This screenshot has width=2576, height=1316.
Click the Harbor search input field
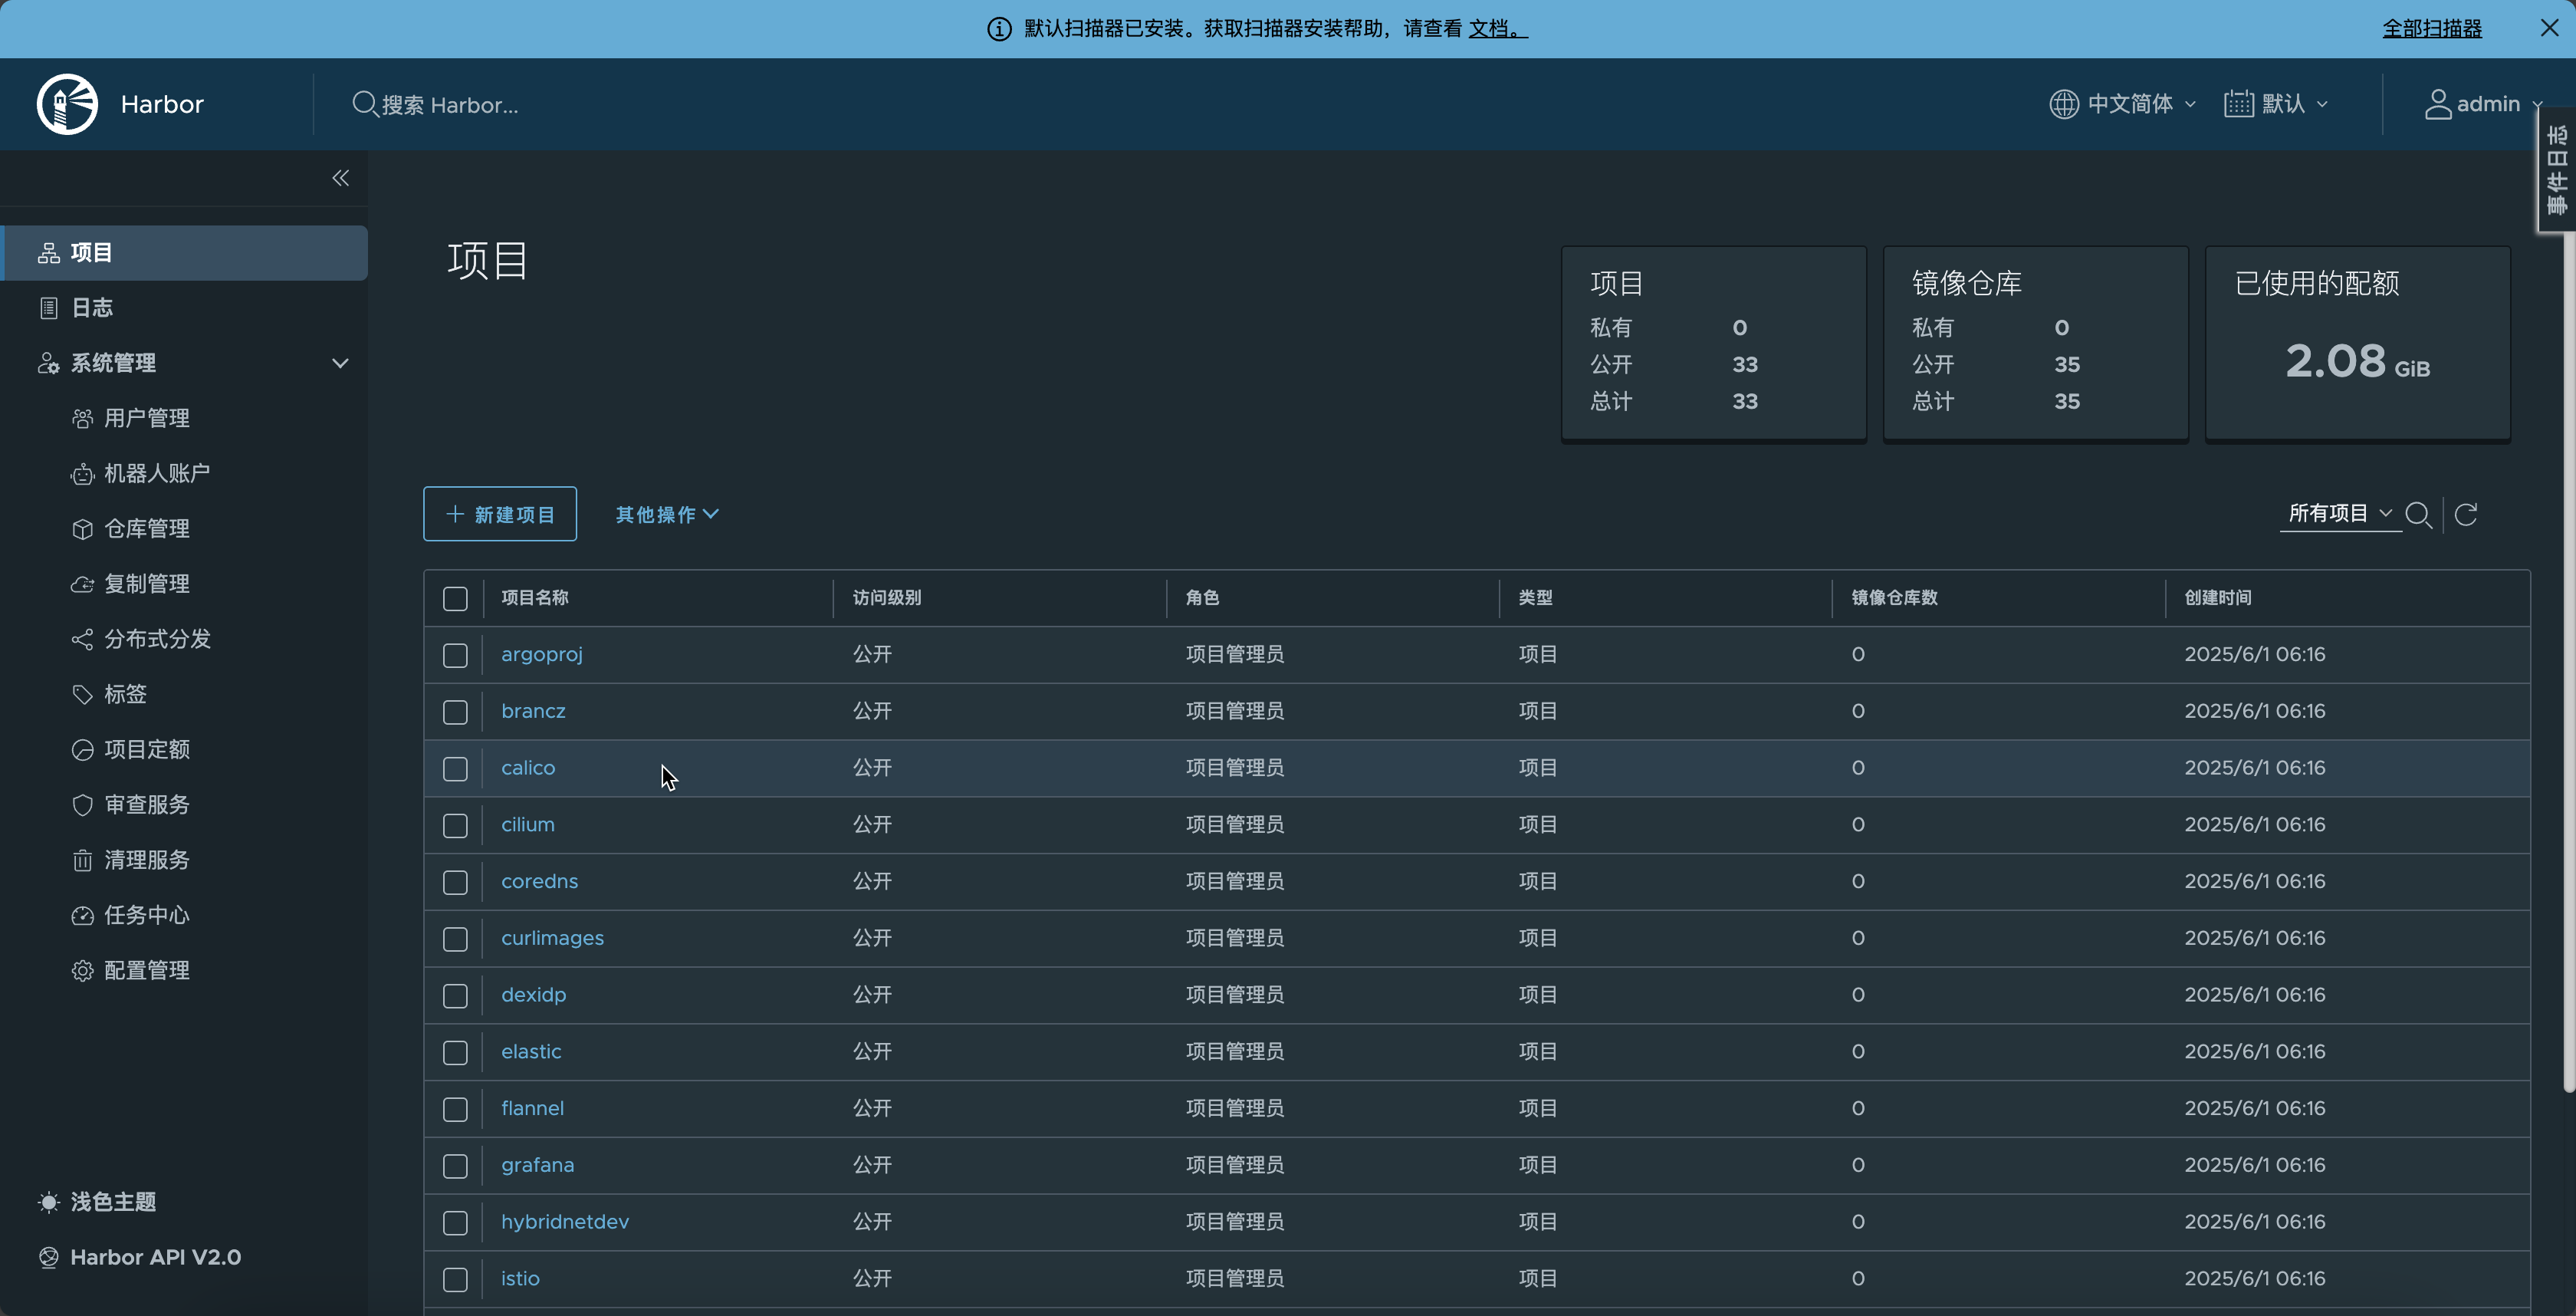click(450, 105)
